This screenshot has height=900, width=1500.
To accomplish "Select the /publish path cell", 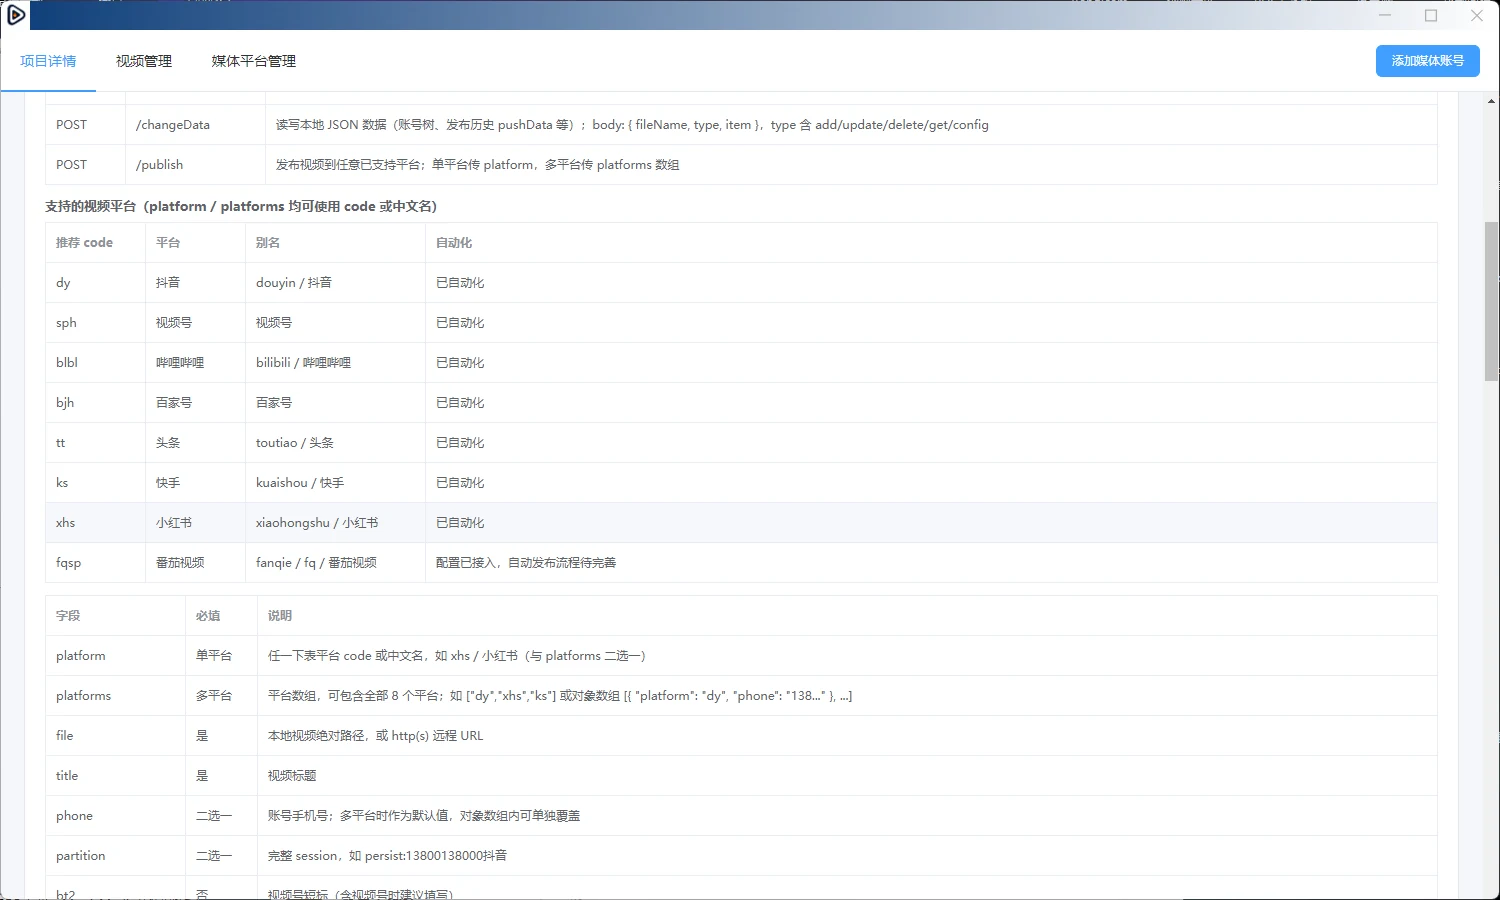I will point(196,165).
